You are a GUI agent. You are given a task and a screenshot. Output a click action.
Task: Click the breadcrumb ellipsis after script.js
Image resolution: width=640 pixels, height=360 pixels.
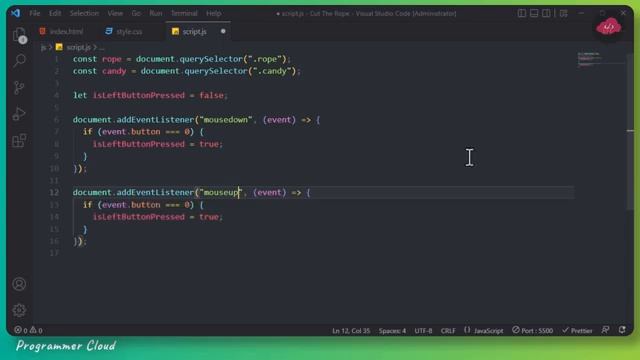click(x=101, y=47)
